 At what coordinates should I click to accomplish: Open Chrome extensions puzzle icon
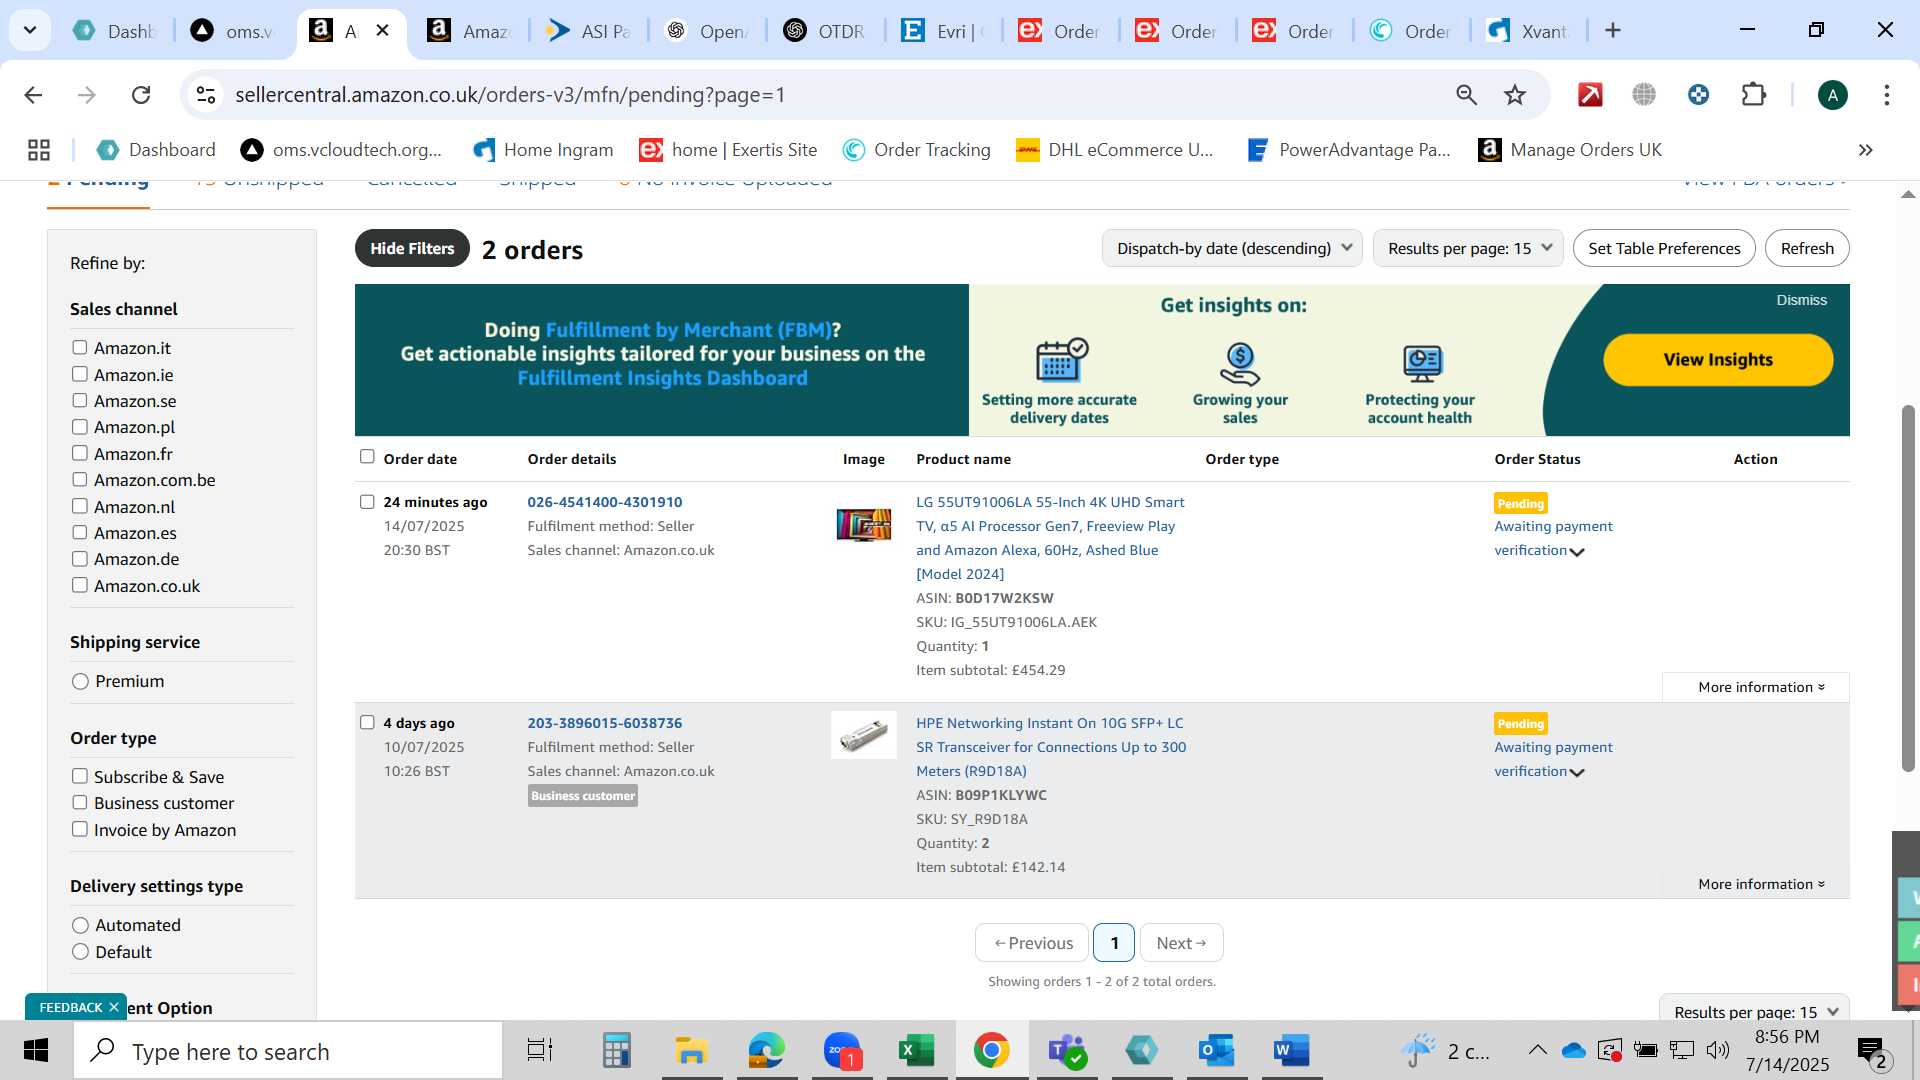pos(1754,95)
